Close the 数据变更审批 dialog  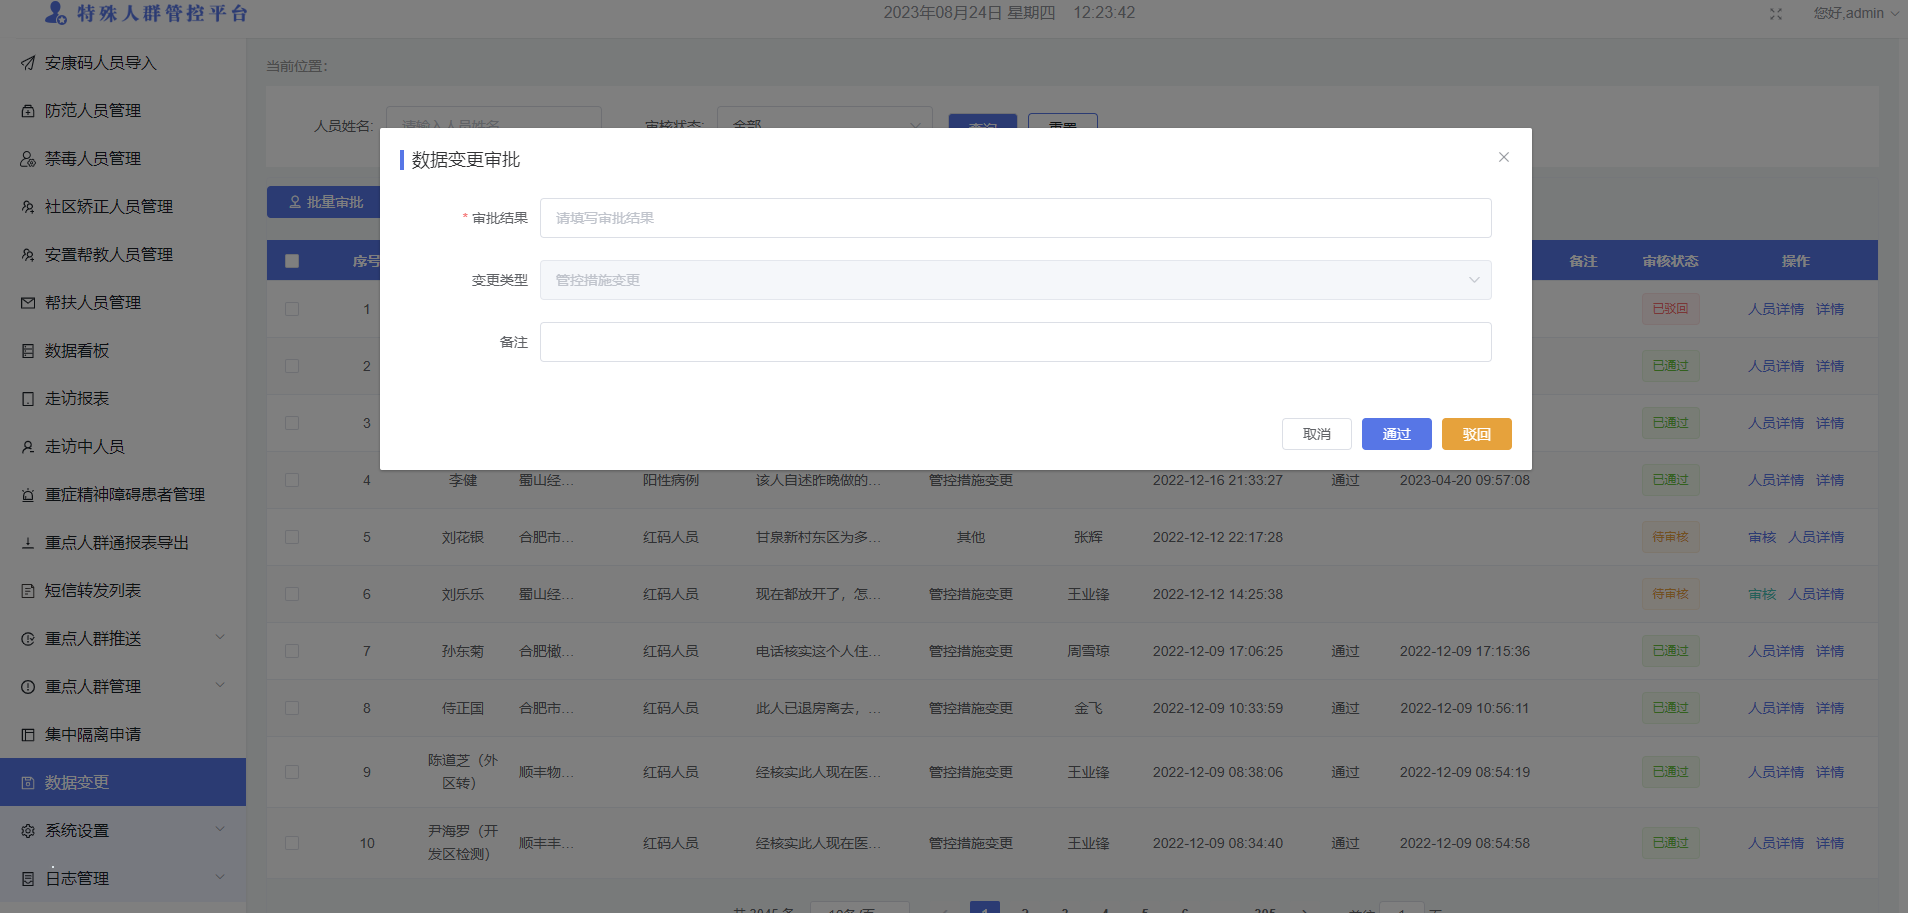1504,157
